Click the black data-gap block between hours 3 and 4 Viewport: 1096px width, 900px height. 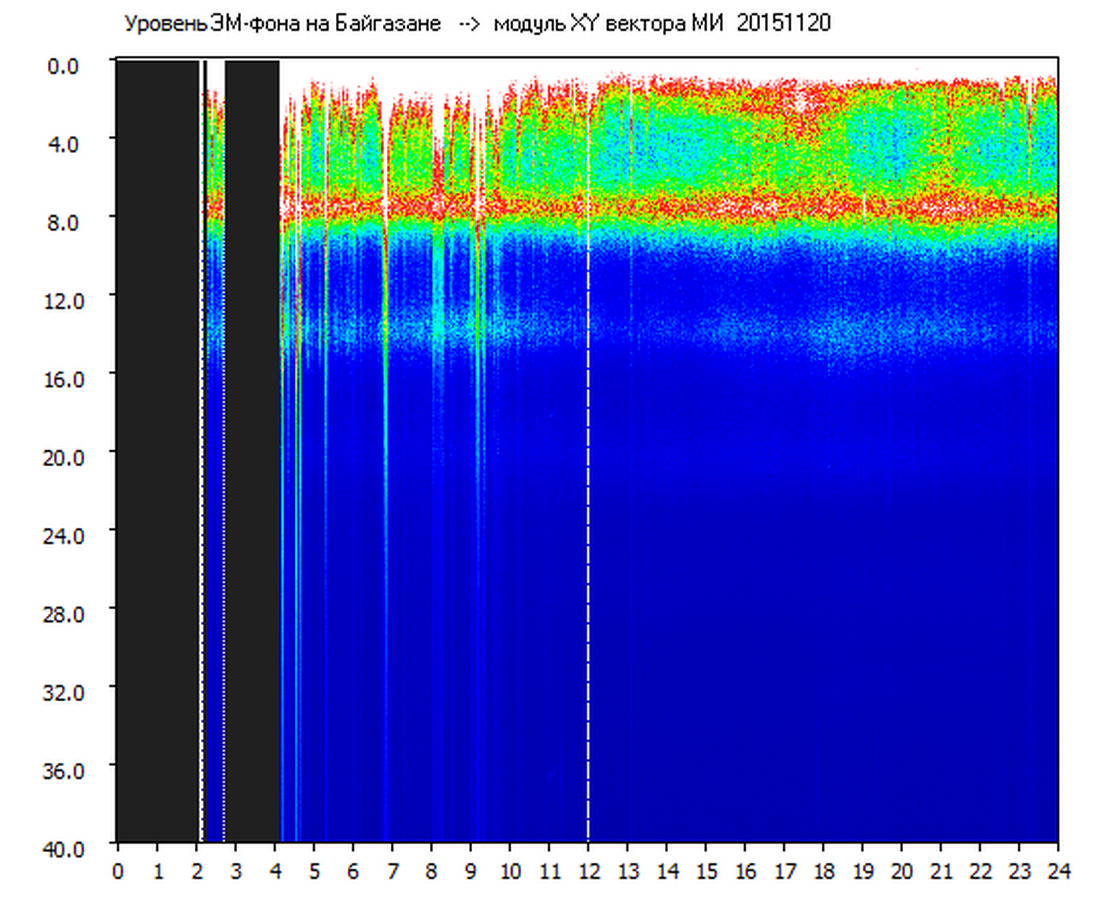click(x=252, y=451)
